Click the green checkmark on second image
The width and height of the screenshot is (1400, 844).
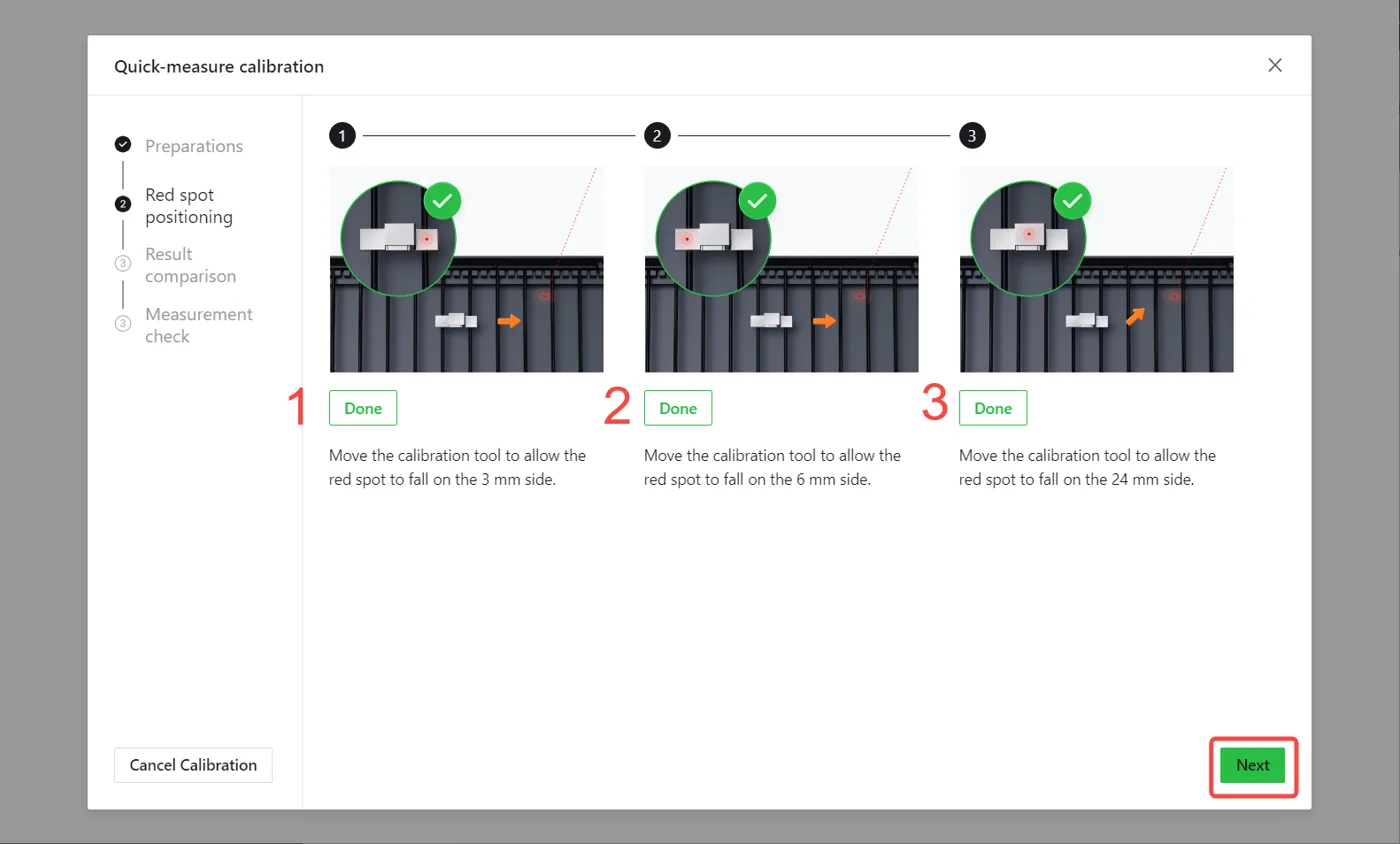pos(758,201)
